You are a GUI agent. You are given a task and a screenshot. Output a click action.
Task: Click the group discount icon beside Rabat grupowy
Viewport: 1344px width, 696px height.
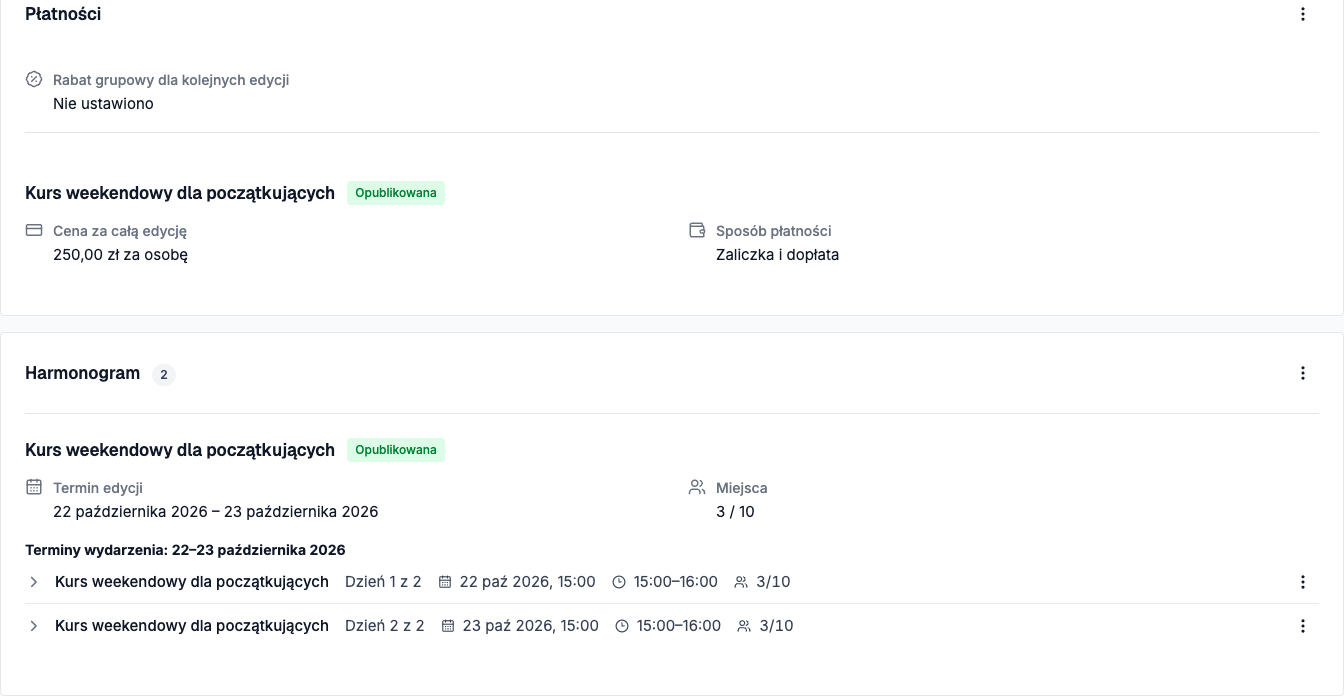(x=34, y=79)
